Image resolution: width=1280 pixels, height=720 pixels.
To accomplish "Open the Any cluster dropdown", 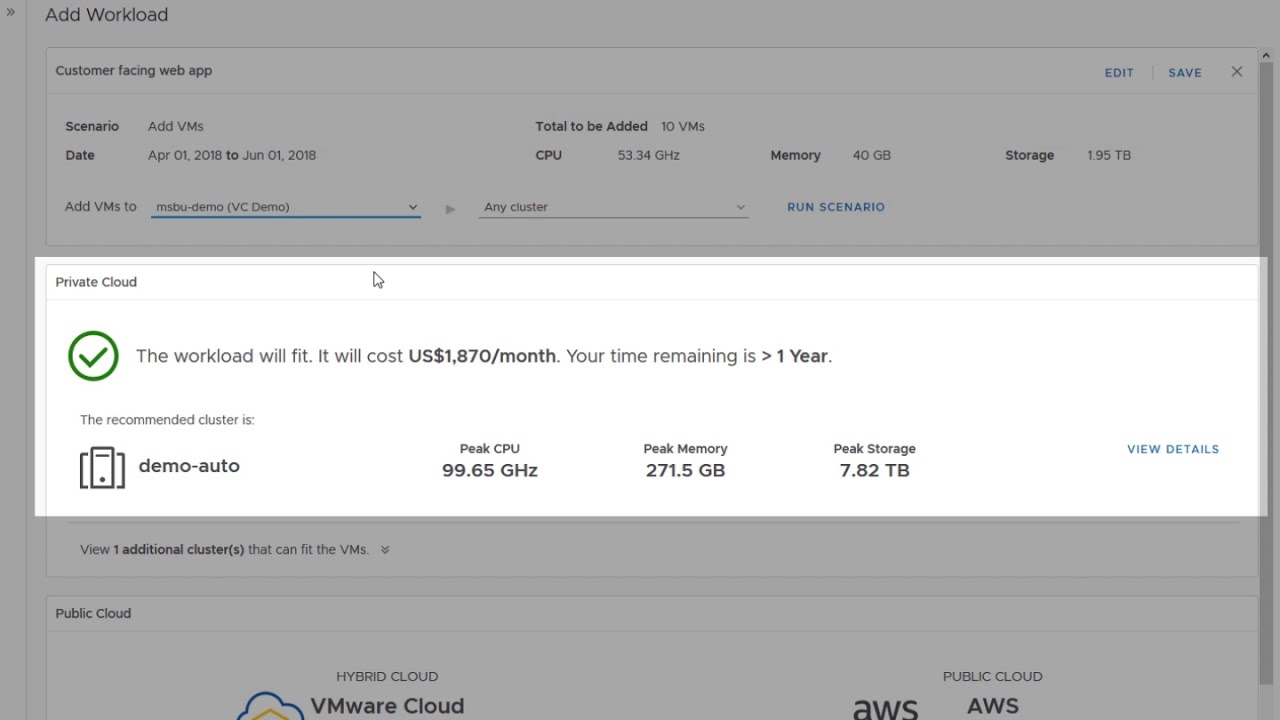I will pyautogui.click(x=613, y=207).
